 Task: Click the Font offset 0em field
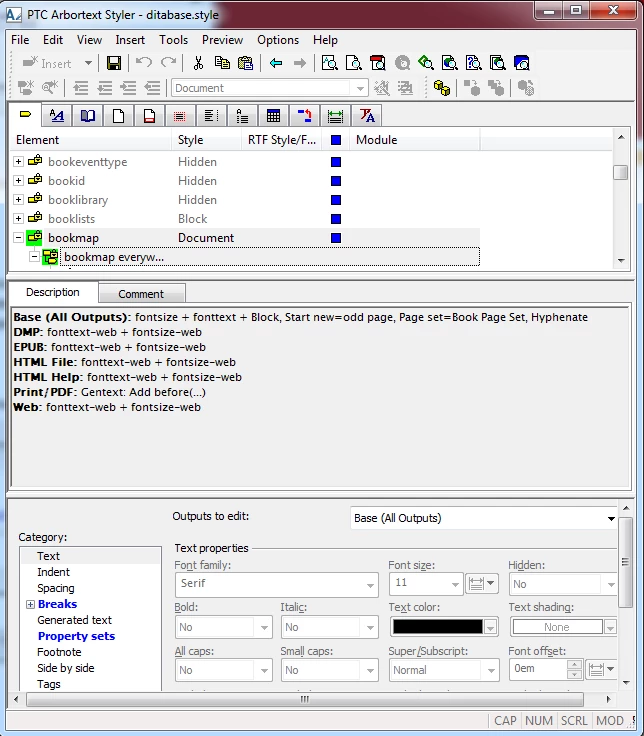click(539, 669)
